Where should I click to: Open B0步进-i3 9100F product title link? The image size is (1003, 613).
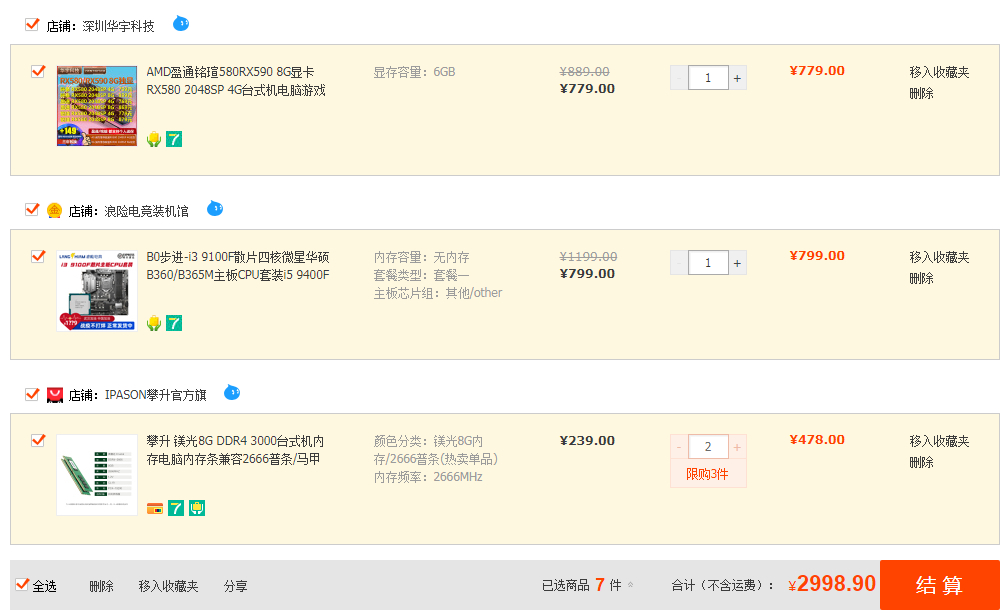[x=238, y=266]
